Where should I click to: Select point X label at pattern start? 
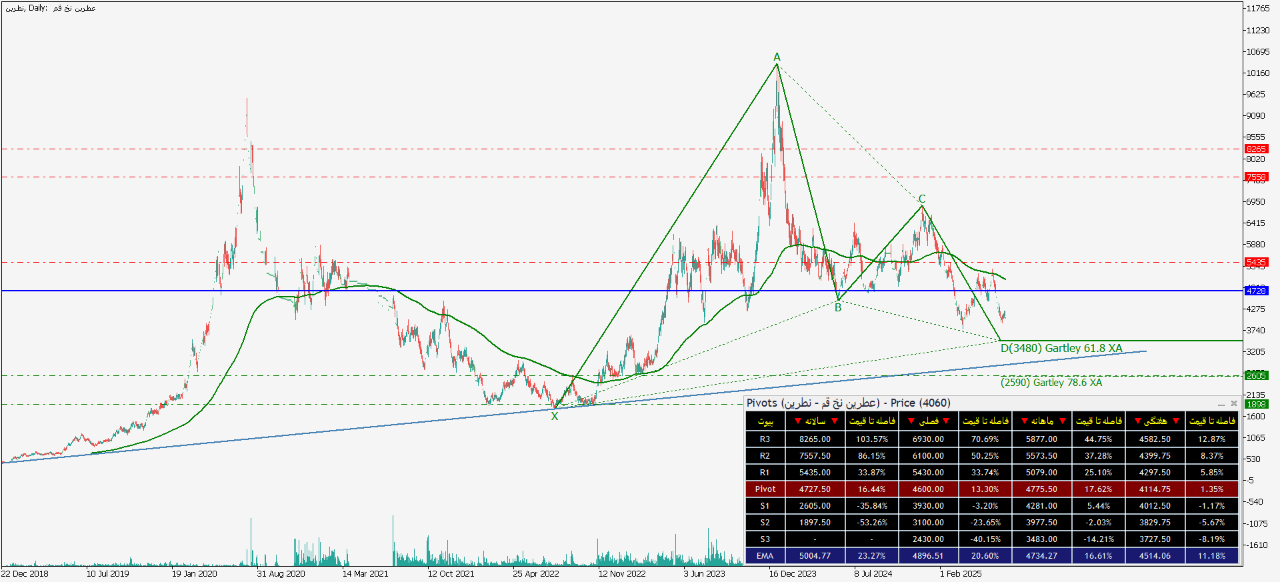[x=554, y=415]
